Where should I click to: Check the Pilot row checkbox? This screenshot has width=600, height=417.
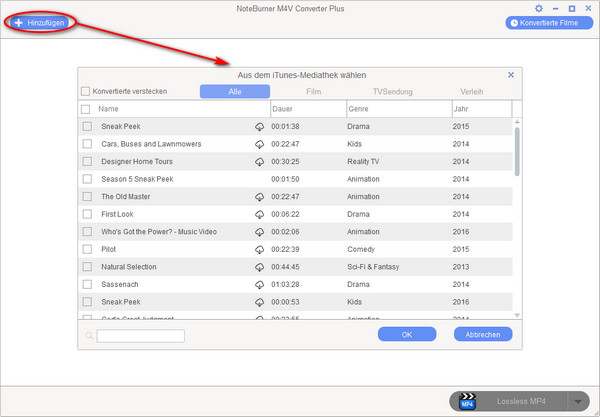coord(87,249)
